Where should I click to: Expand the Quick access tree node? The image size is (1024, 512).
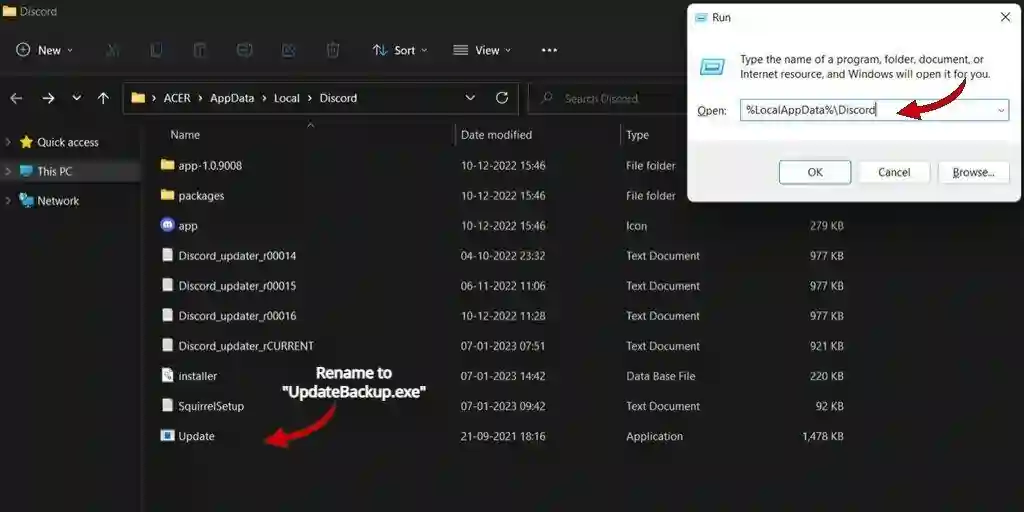[8, 142]
